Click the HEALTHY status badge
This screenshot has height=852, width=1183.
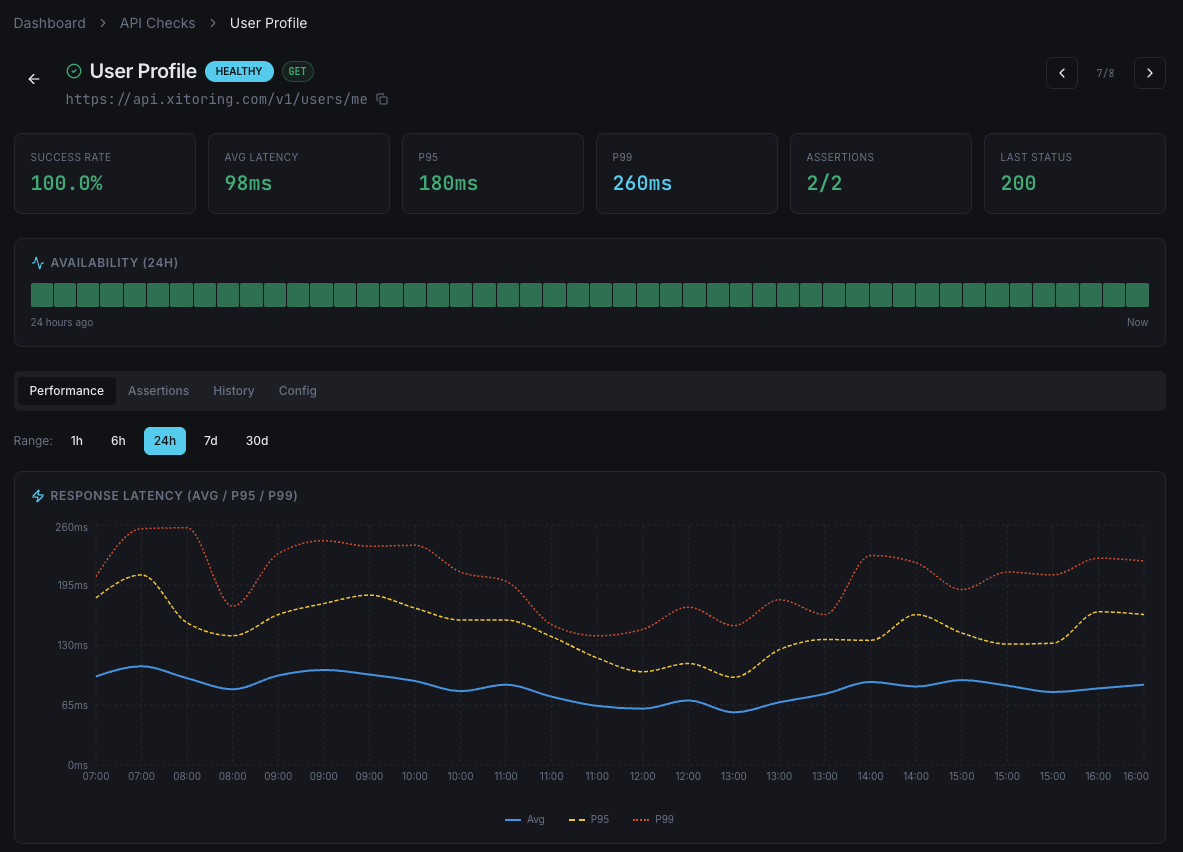pos(238,71)
